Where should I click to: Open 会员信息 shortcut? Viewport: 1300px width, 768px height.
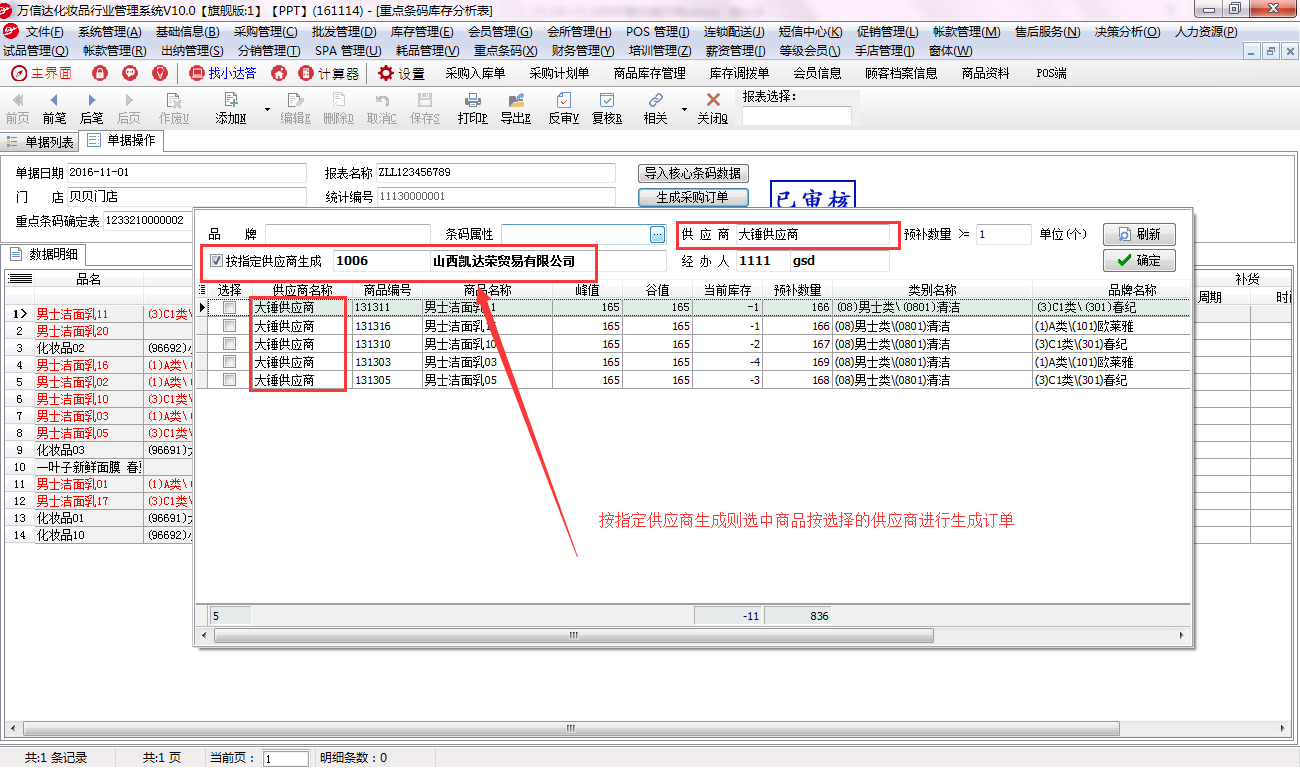point(817,73)
